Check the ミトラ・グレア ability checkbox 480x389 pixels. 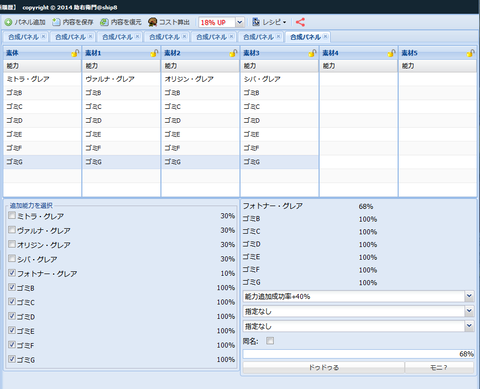[x=12, y=215]
